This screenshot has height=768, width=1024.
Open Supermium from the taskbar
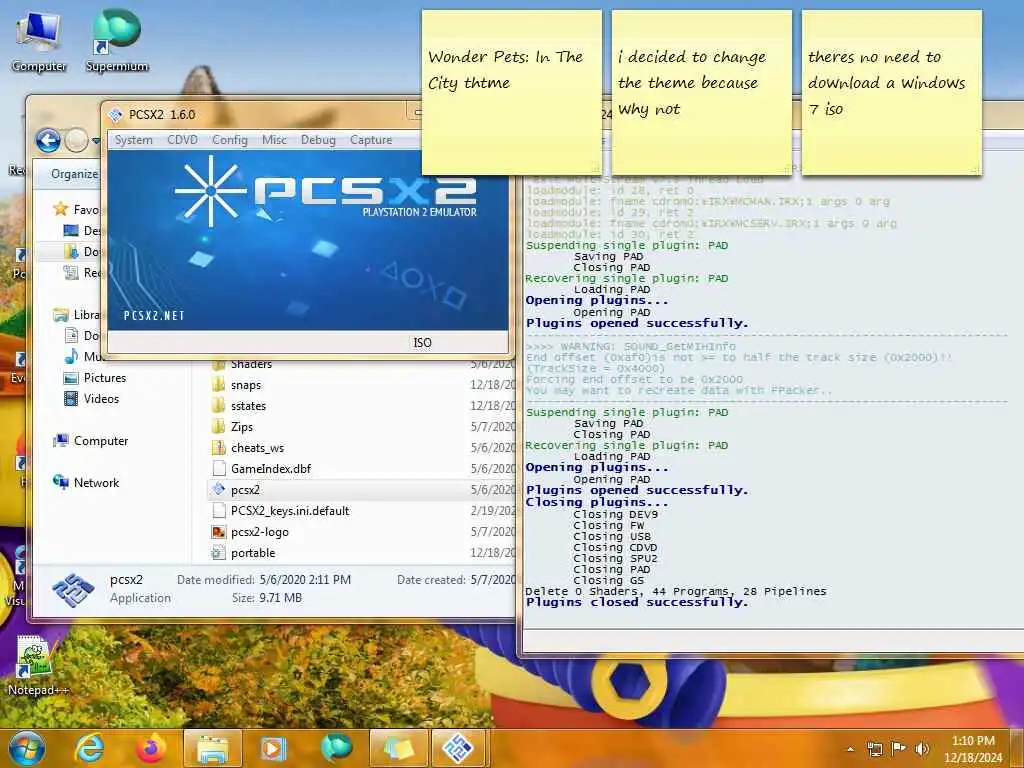pyautogui.click(x=336, y=748)
